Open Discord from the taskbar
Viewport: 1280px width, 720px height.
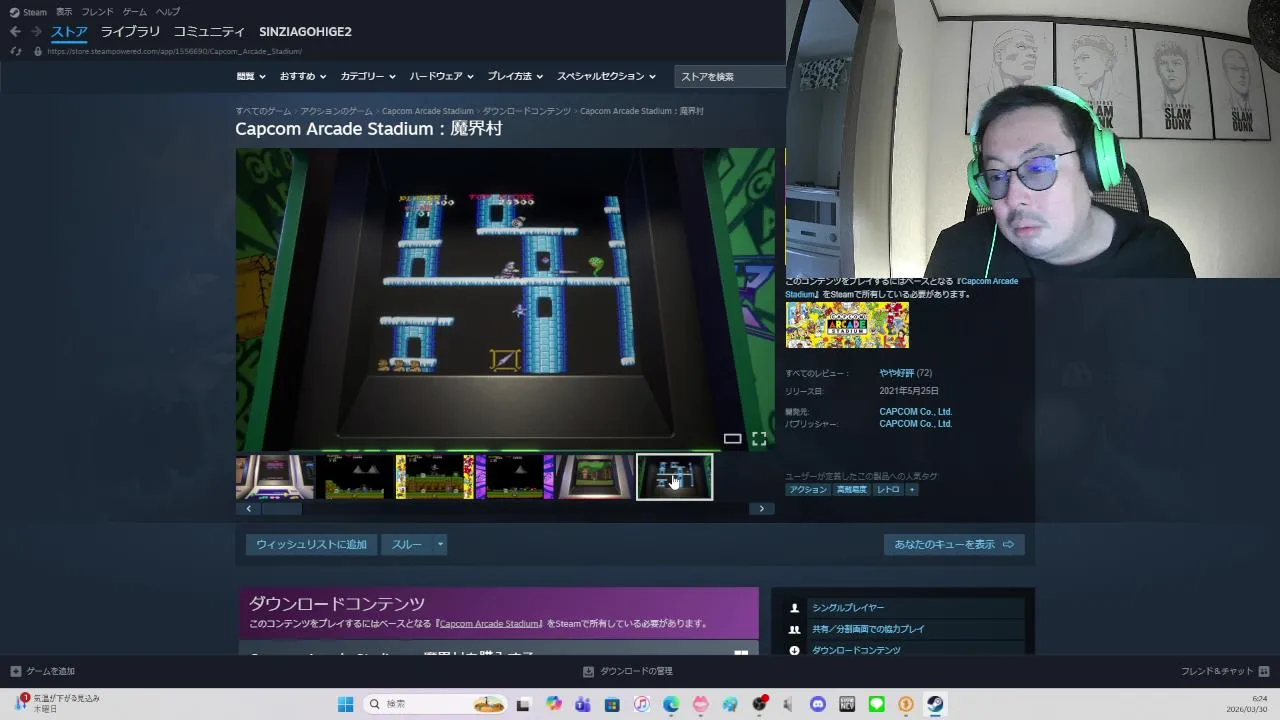(x=818, y=704)
